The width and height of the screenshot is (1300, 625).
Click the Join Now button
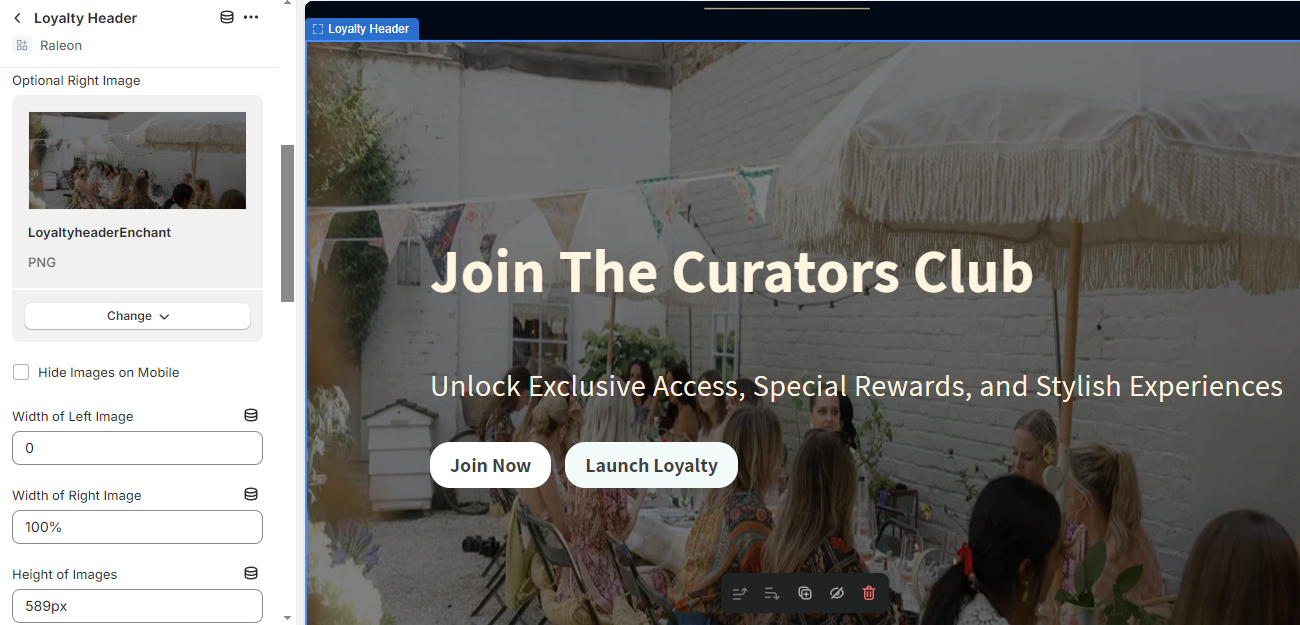pos(490,465)
